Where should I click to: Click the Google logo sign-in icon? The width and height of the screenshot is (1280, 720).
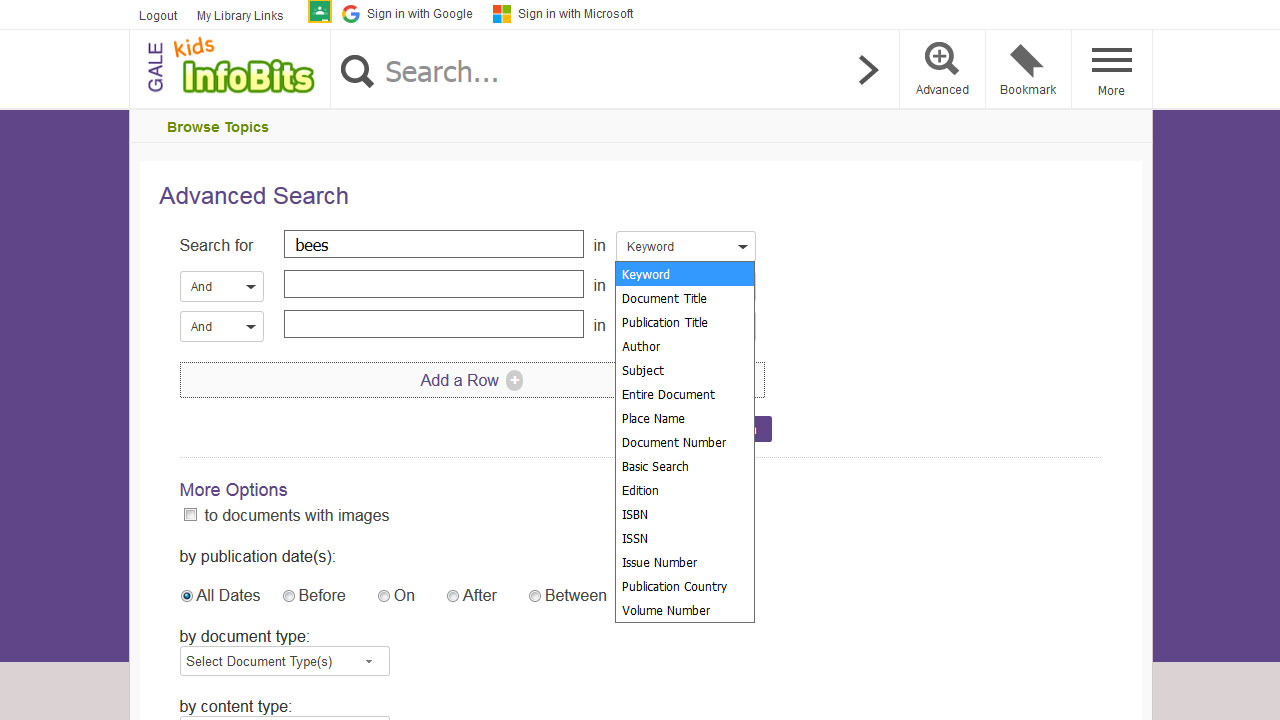351,14
